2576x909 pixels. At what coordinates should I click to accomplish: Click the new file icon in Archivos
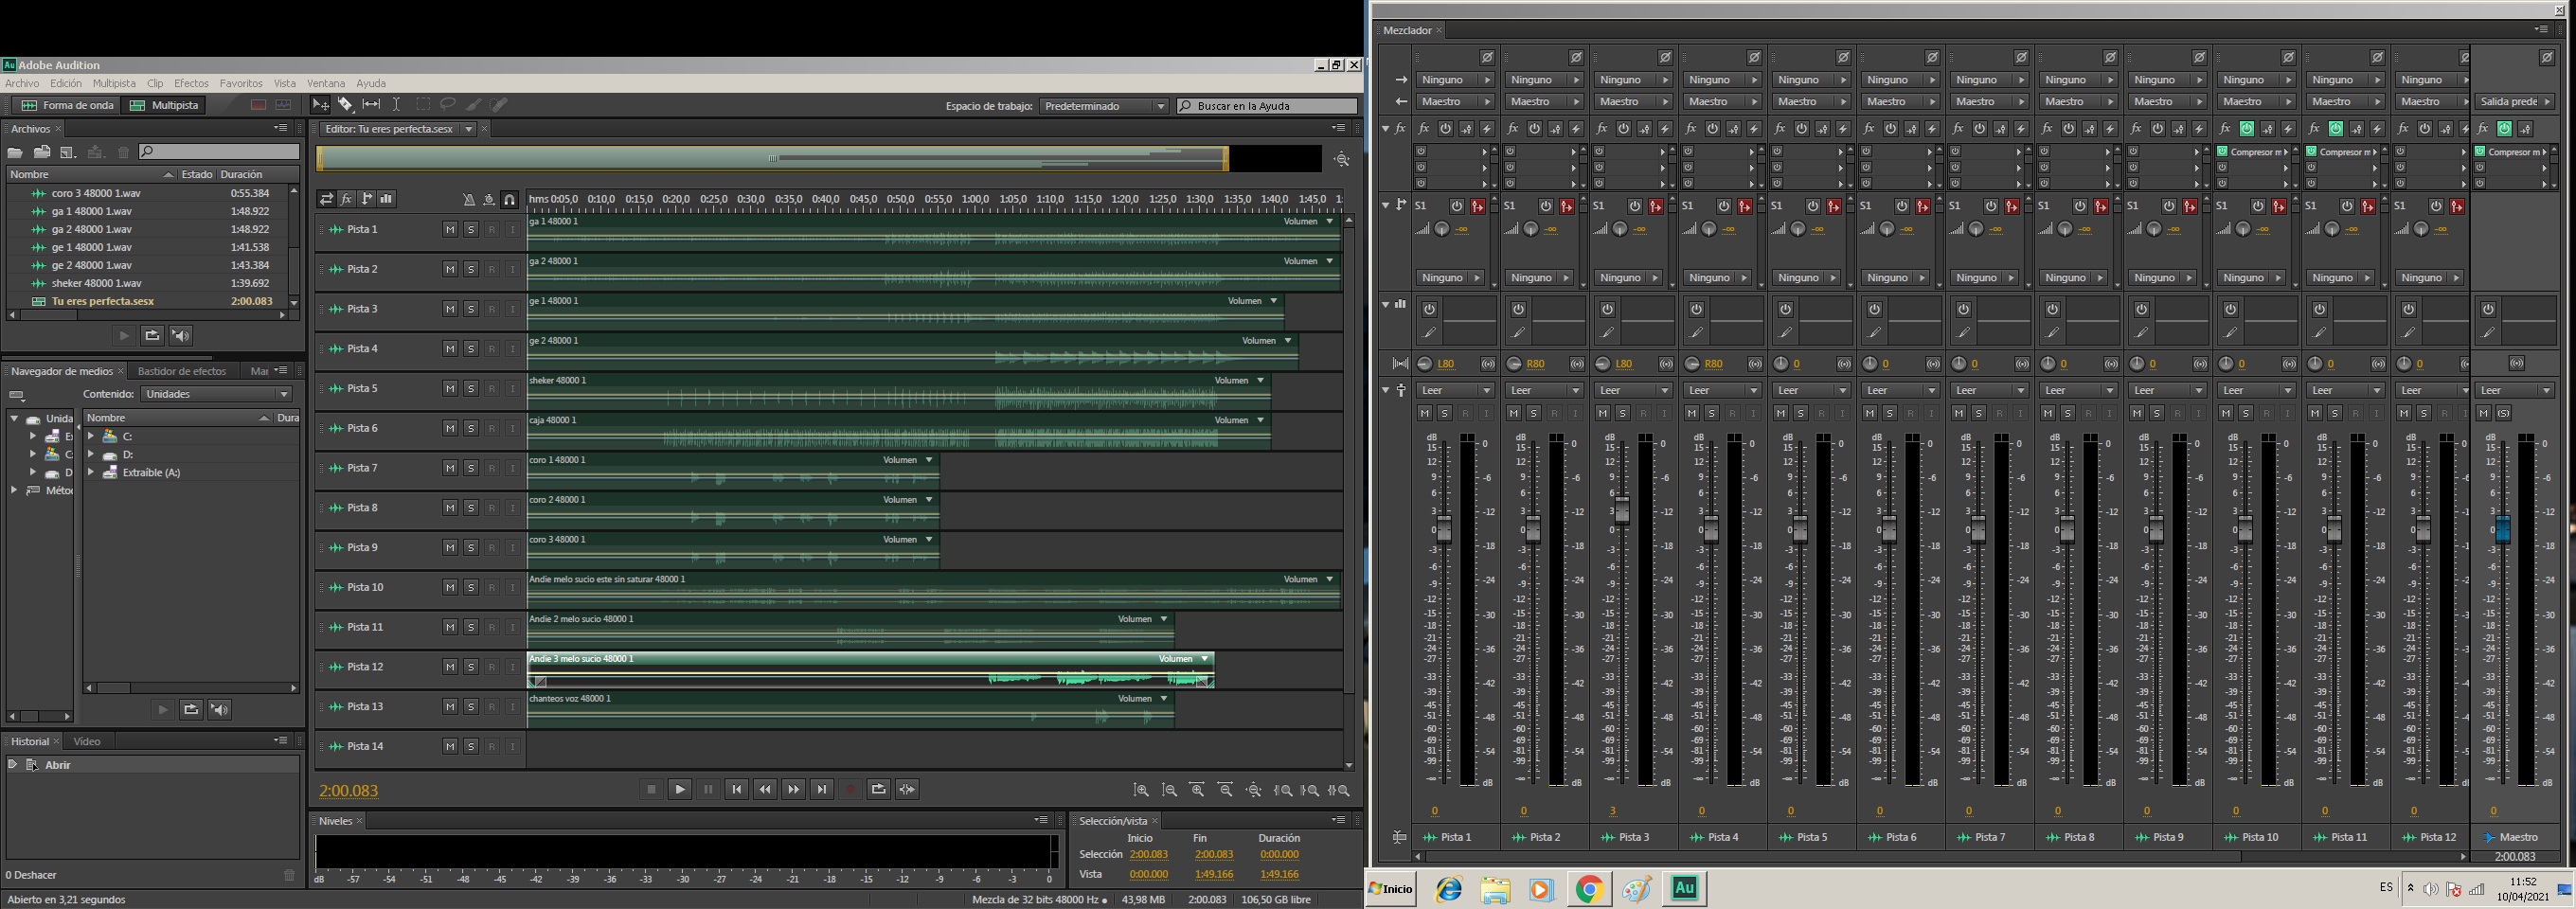point(68,152)
